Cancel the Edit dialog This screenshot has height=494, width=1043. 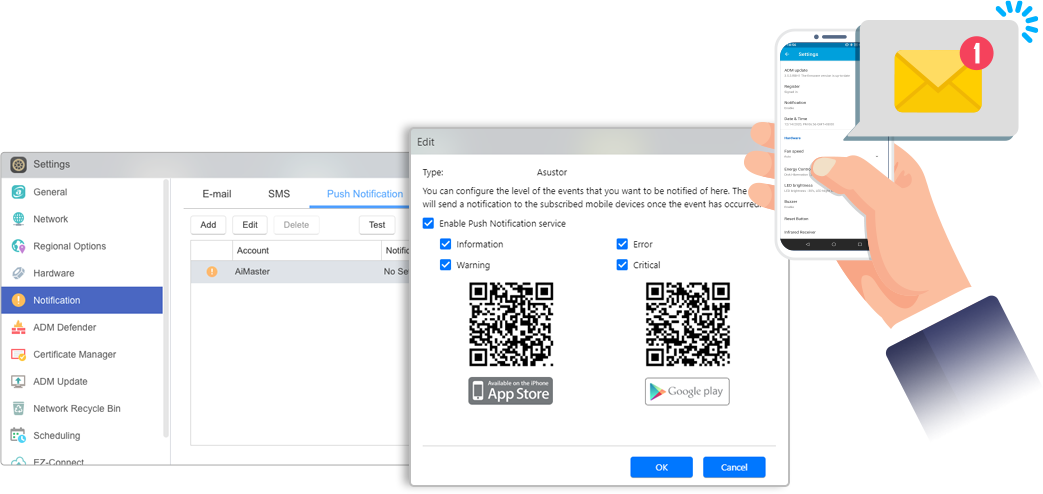(x=734, y=467)
